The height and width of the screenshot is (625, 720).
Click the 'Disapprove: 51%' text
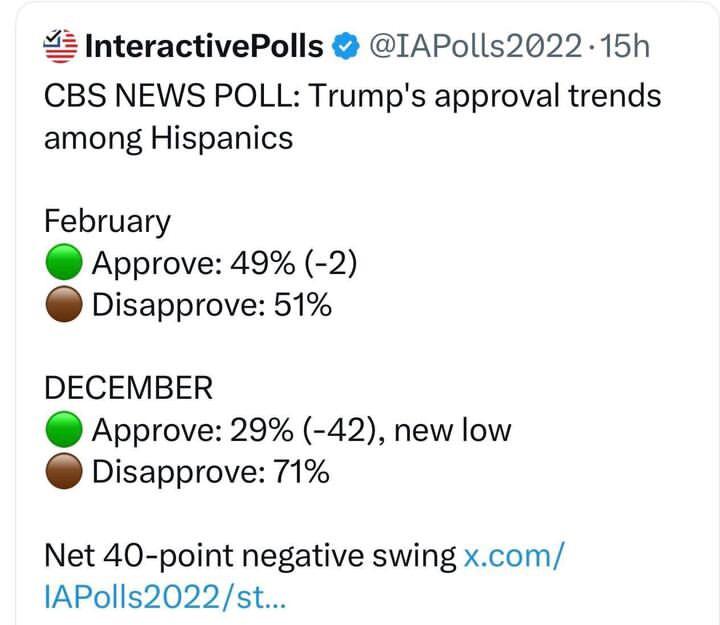coord(211,305)
